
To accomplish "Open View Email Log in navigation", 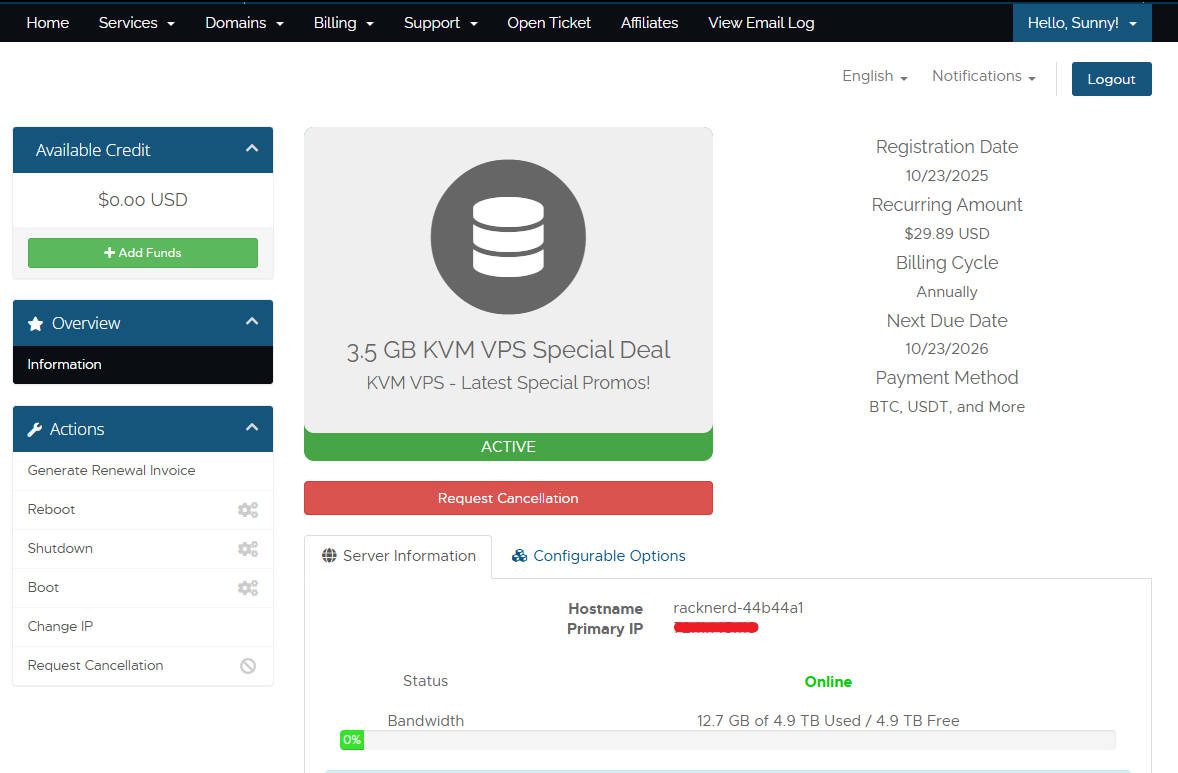I will 761,23.
